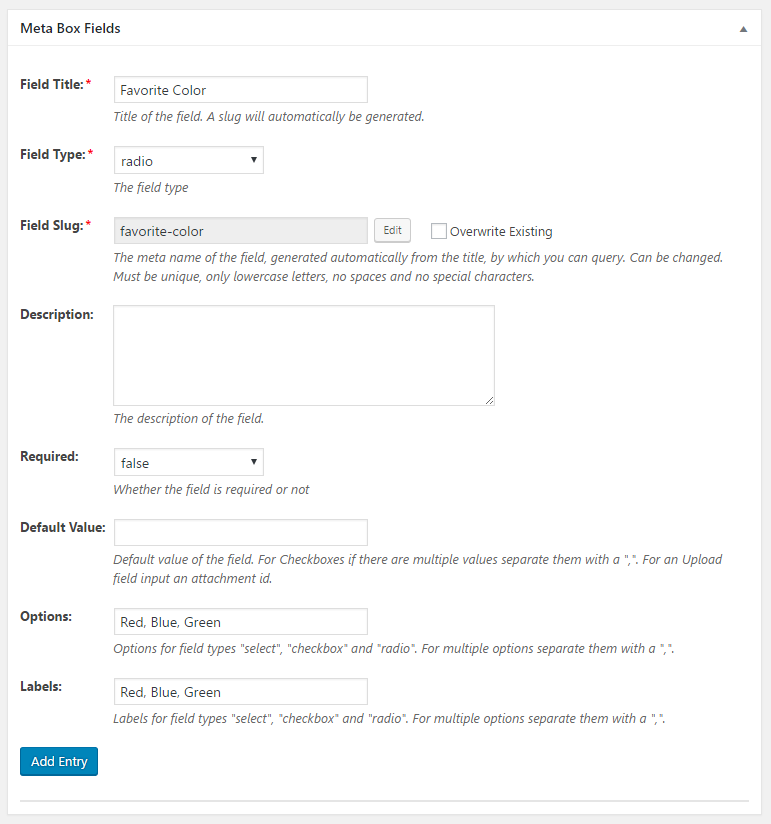Focus the Field Title input with Favorite Color
Screen dimensions: 771x824
coord(241,90)
